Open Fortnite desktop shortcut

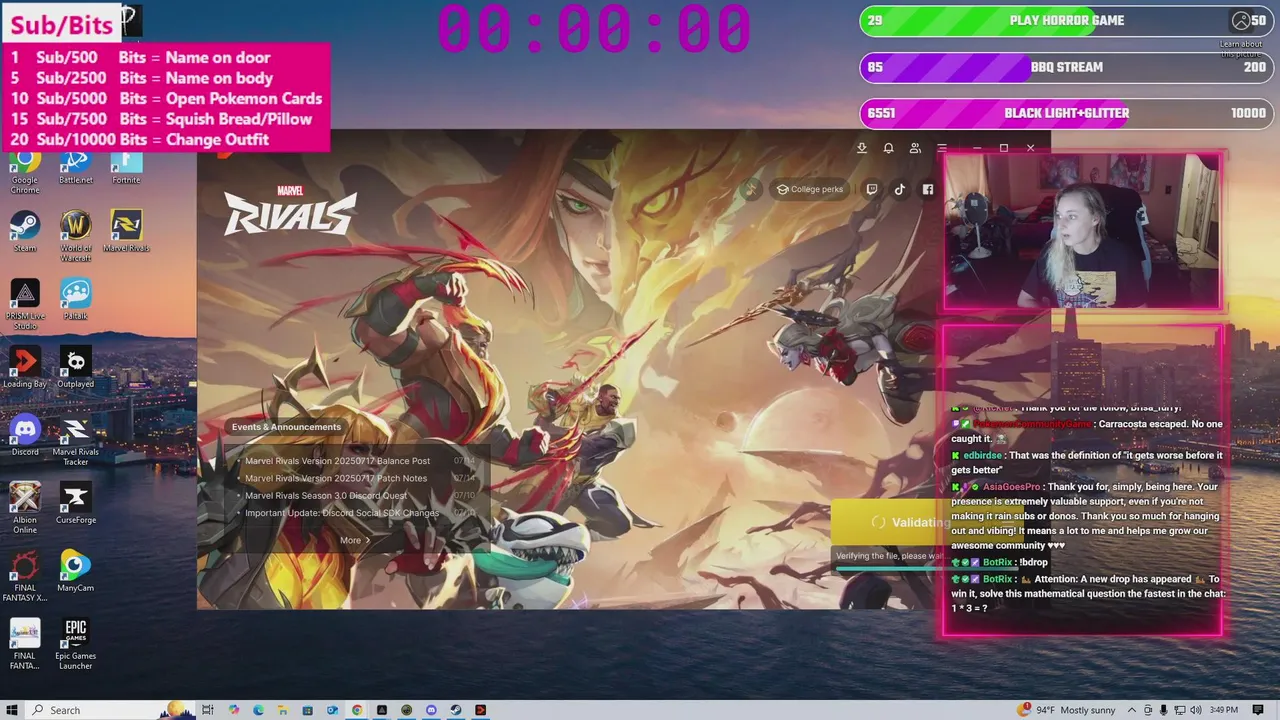point(126,166)
